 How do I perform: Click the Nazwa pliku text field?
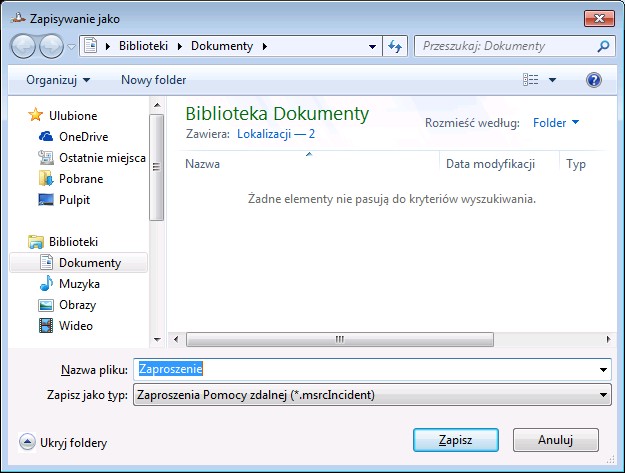click(372, 368)
